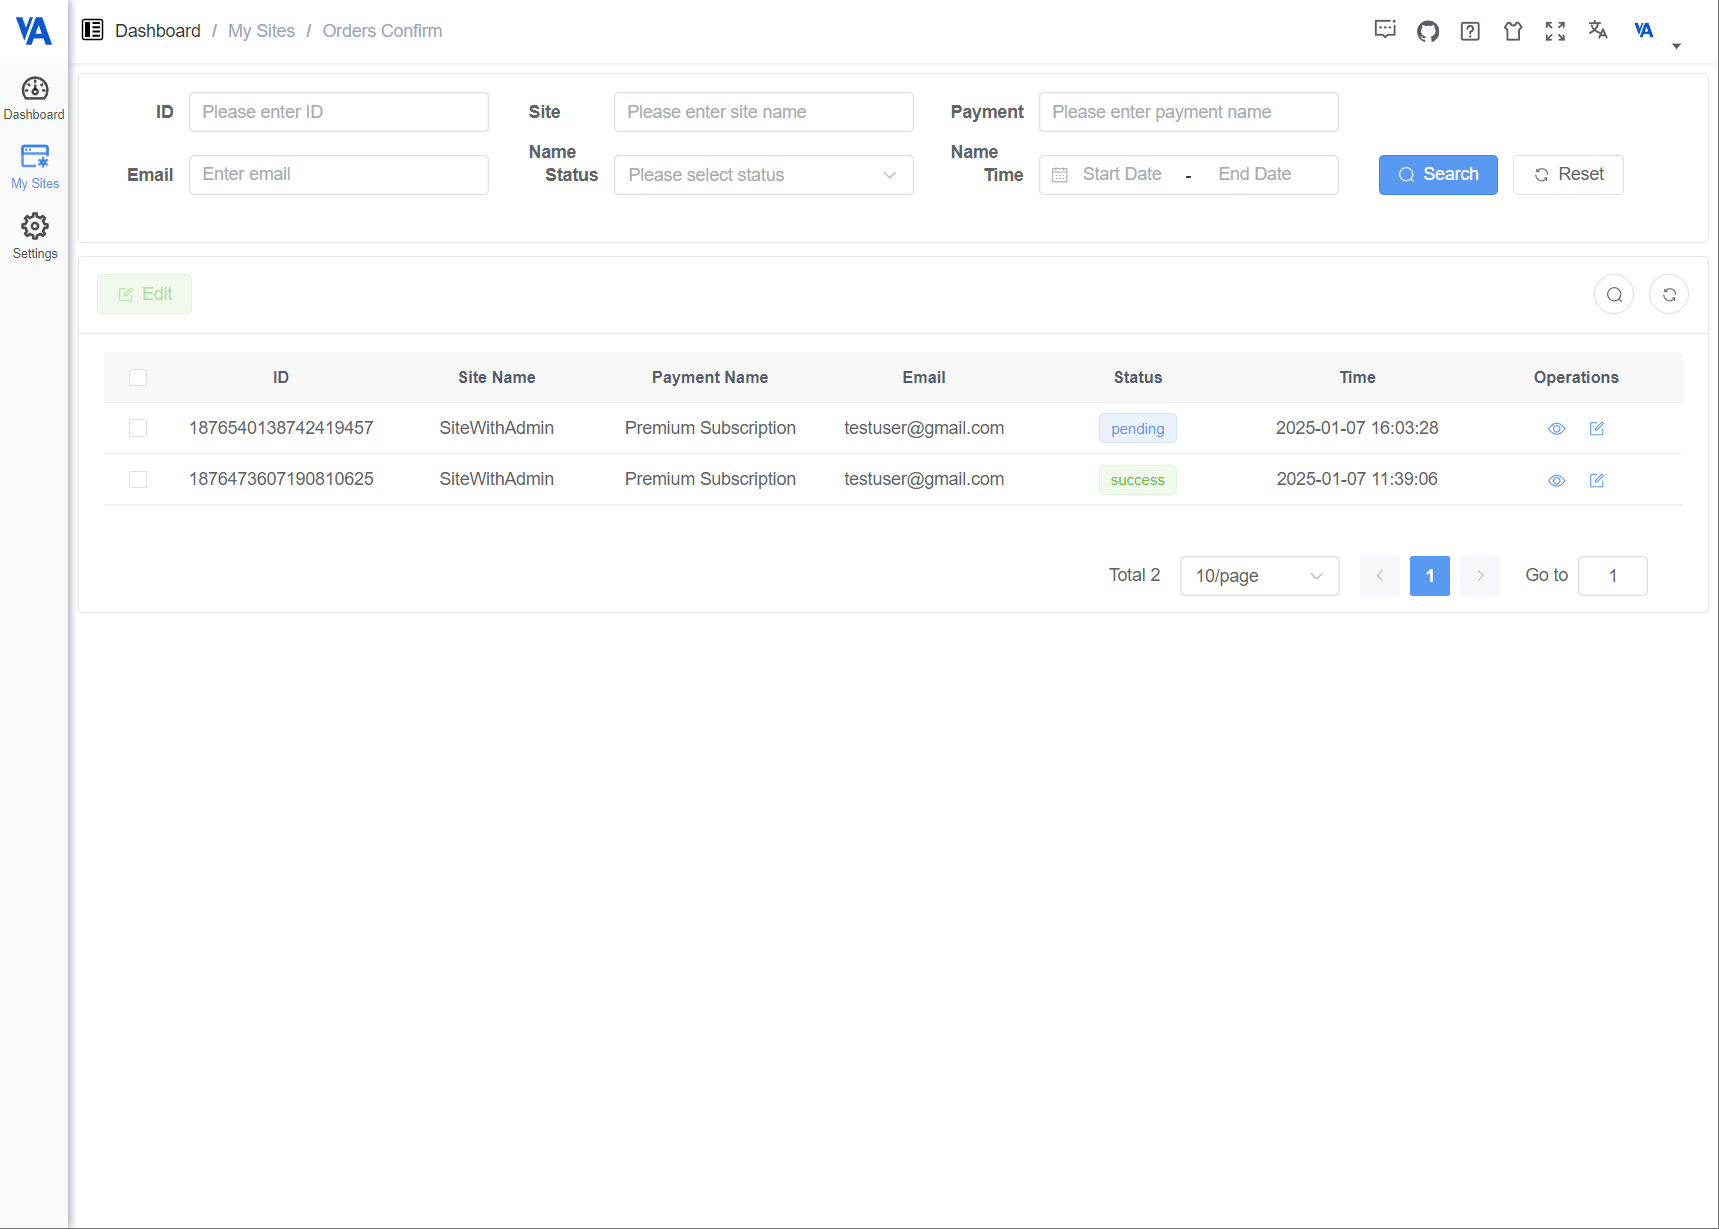
Task: Tick the checkbox for the success order
Action: click(x=138, y=479)
